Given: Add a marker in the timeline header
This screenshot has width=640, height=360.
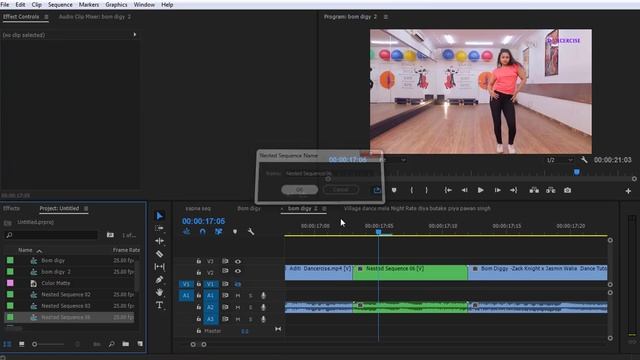Looking at the screenshot, I should (235, 232).
